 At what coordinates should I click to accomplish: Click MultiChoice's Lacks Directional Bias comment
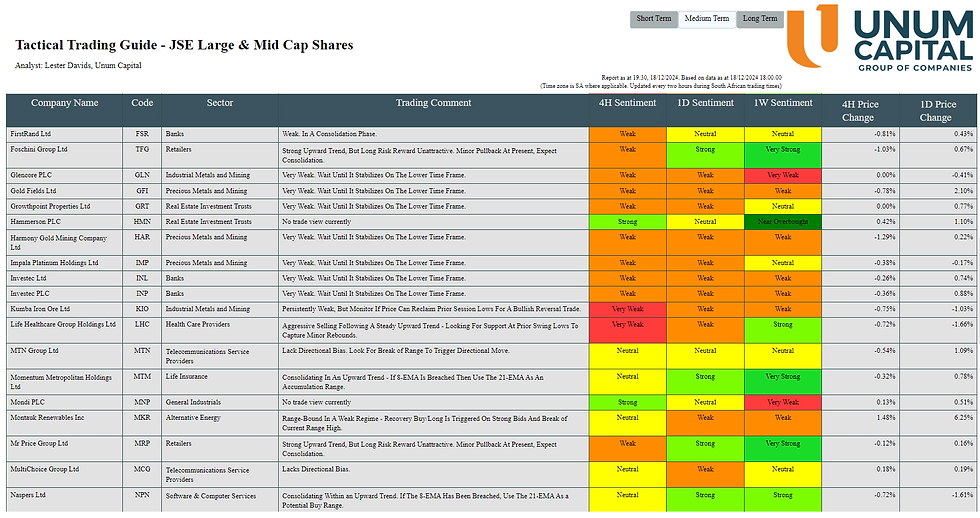coord(316,469)
